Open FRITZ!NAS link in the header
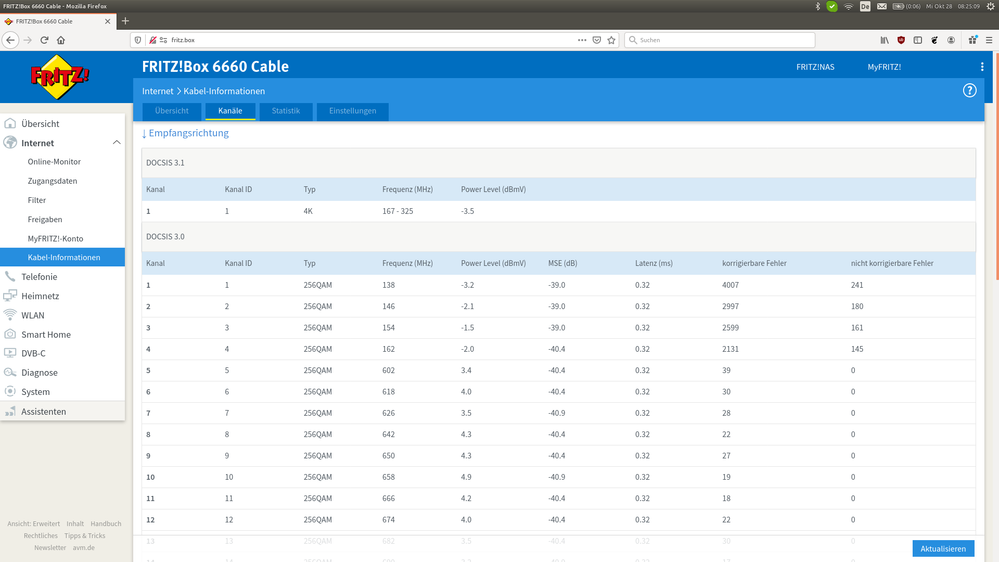The image size is (999, 562). click(x=813, y=67)
